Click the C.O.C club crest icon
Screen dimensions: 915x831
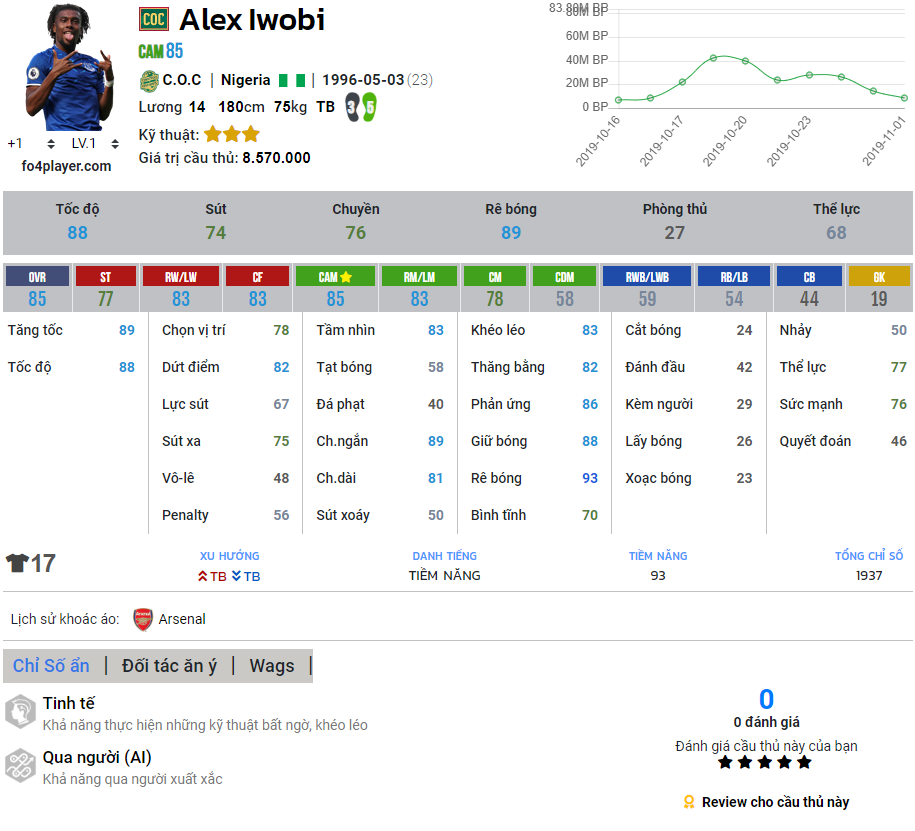149,80
